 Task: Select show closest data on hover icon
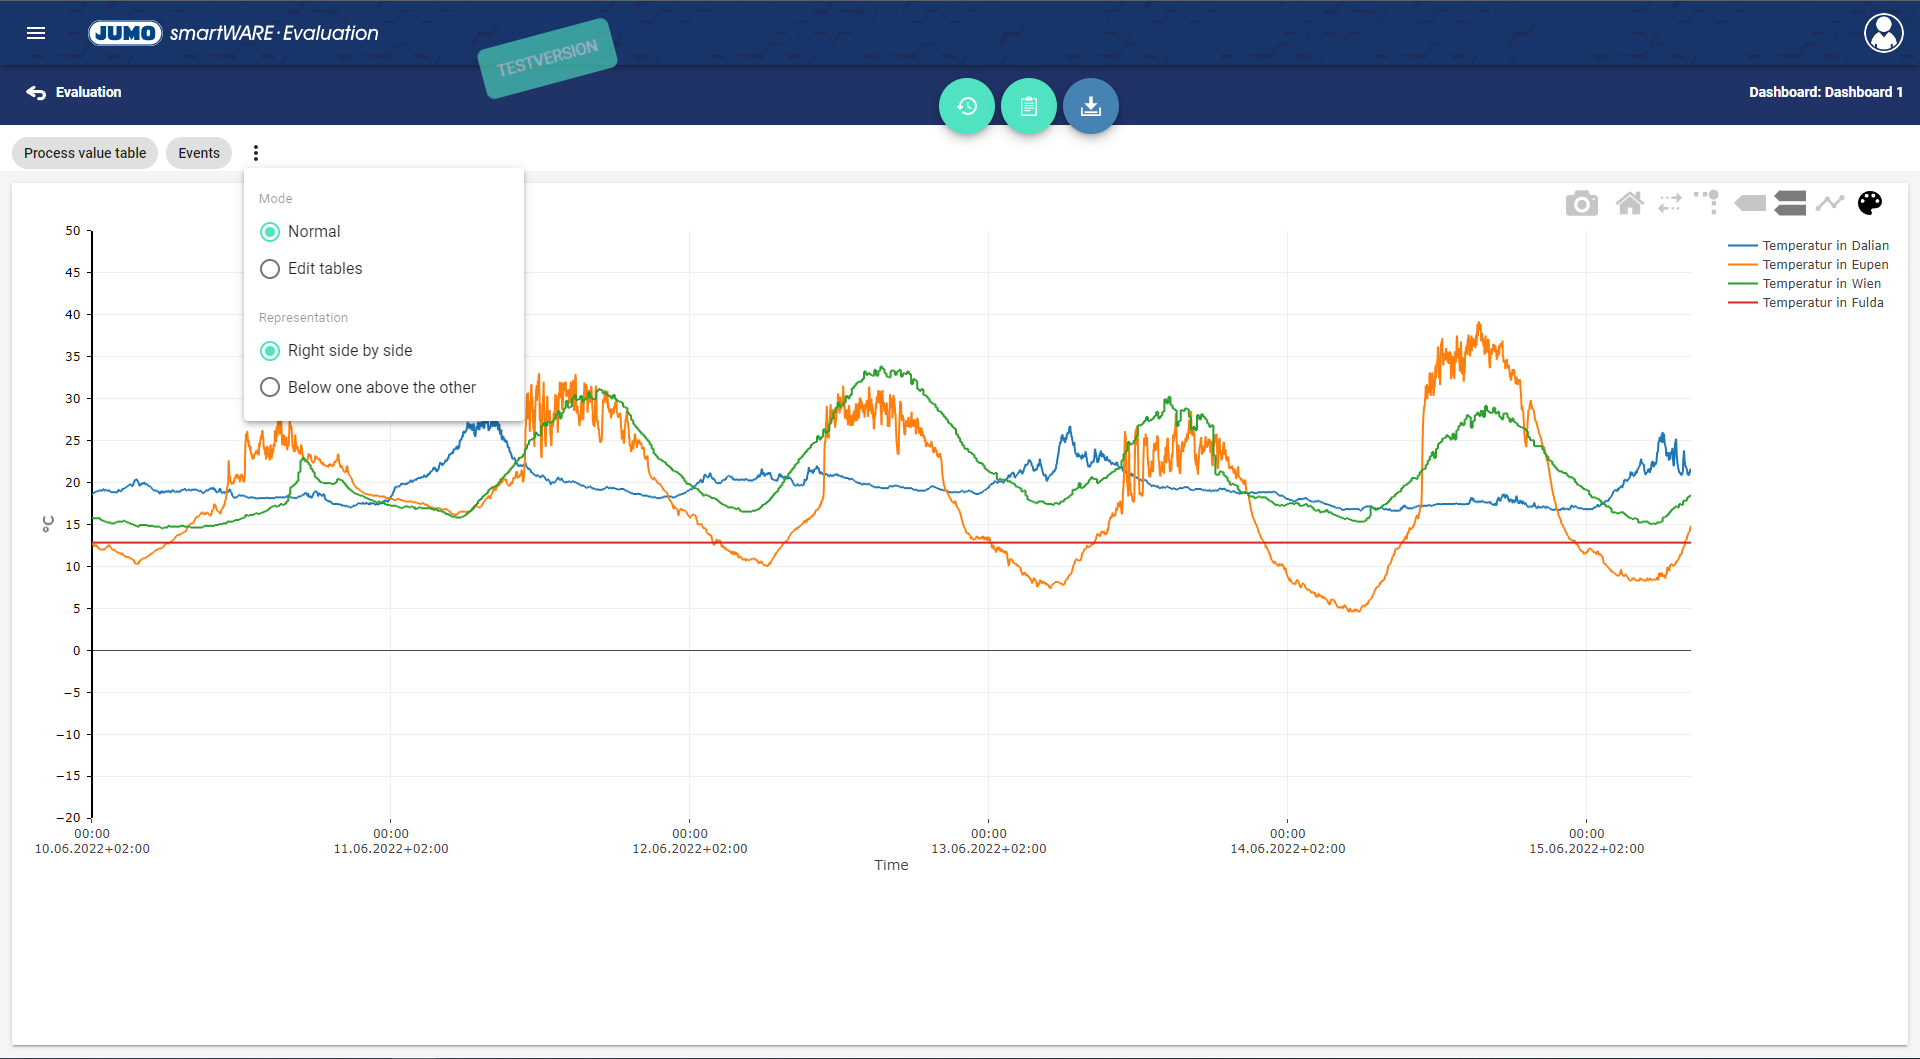coord(1749,204)
